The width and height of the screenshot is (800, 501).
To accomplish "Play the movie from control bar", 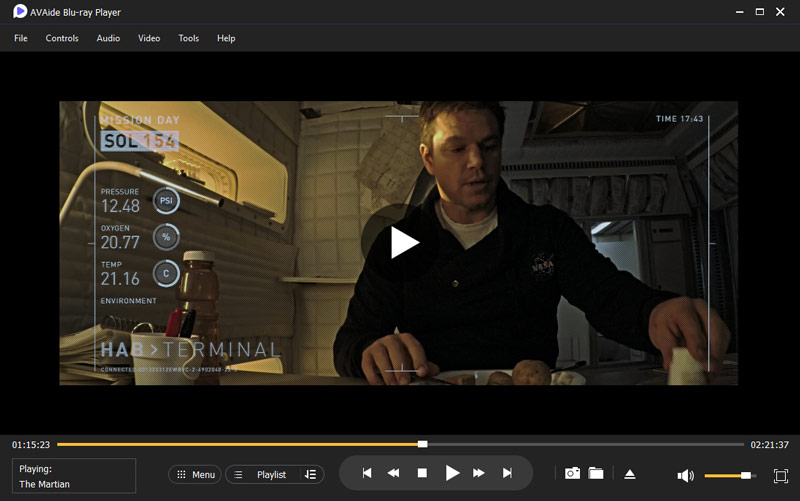I will click(x=452, y=473).
